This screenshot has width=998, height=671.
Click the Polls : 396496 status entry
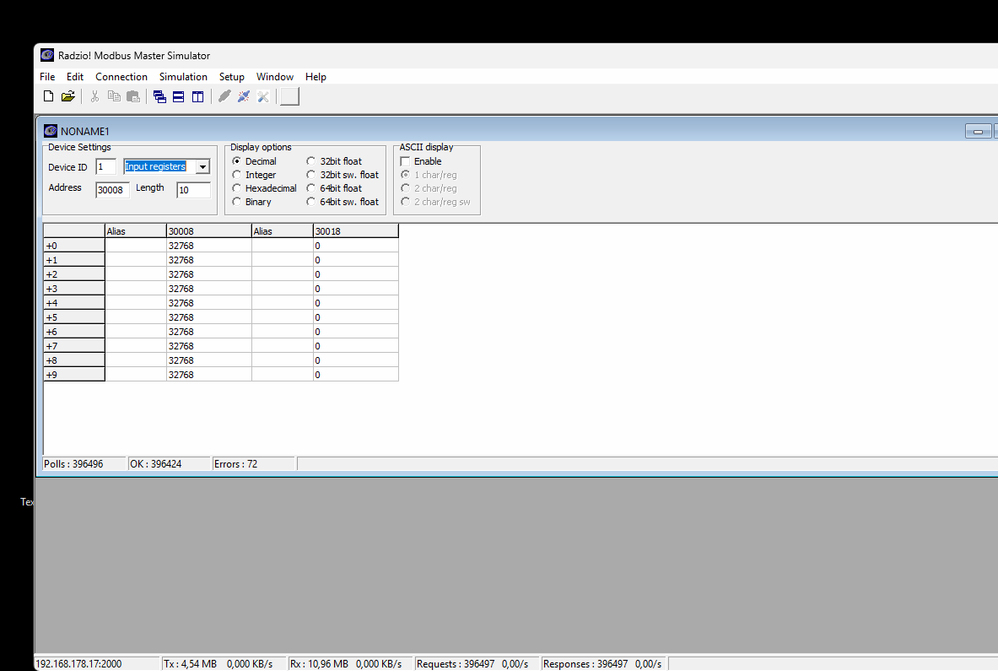coord(84,464)
